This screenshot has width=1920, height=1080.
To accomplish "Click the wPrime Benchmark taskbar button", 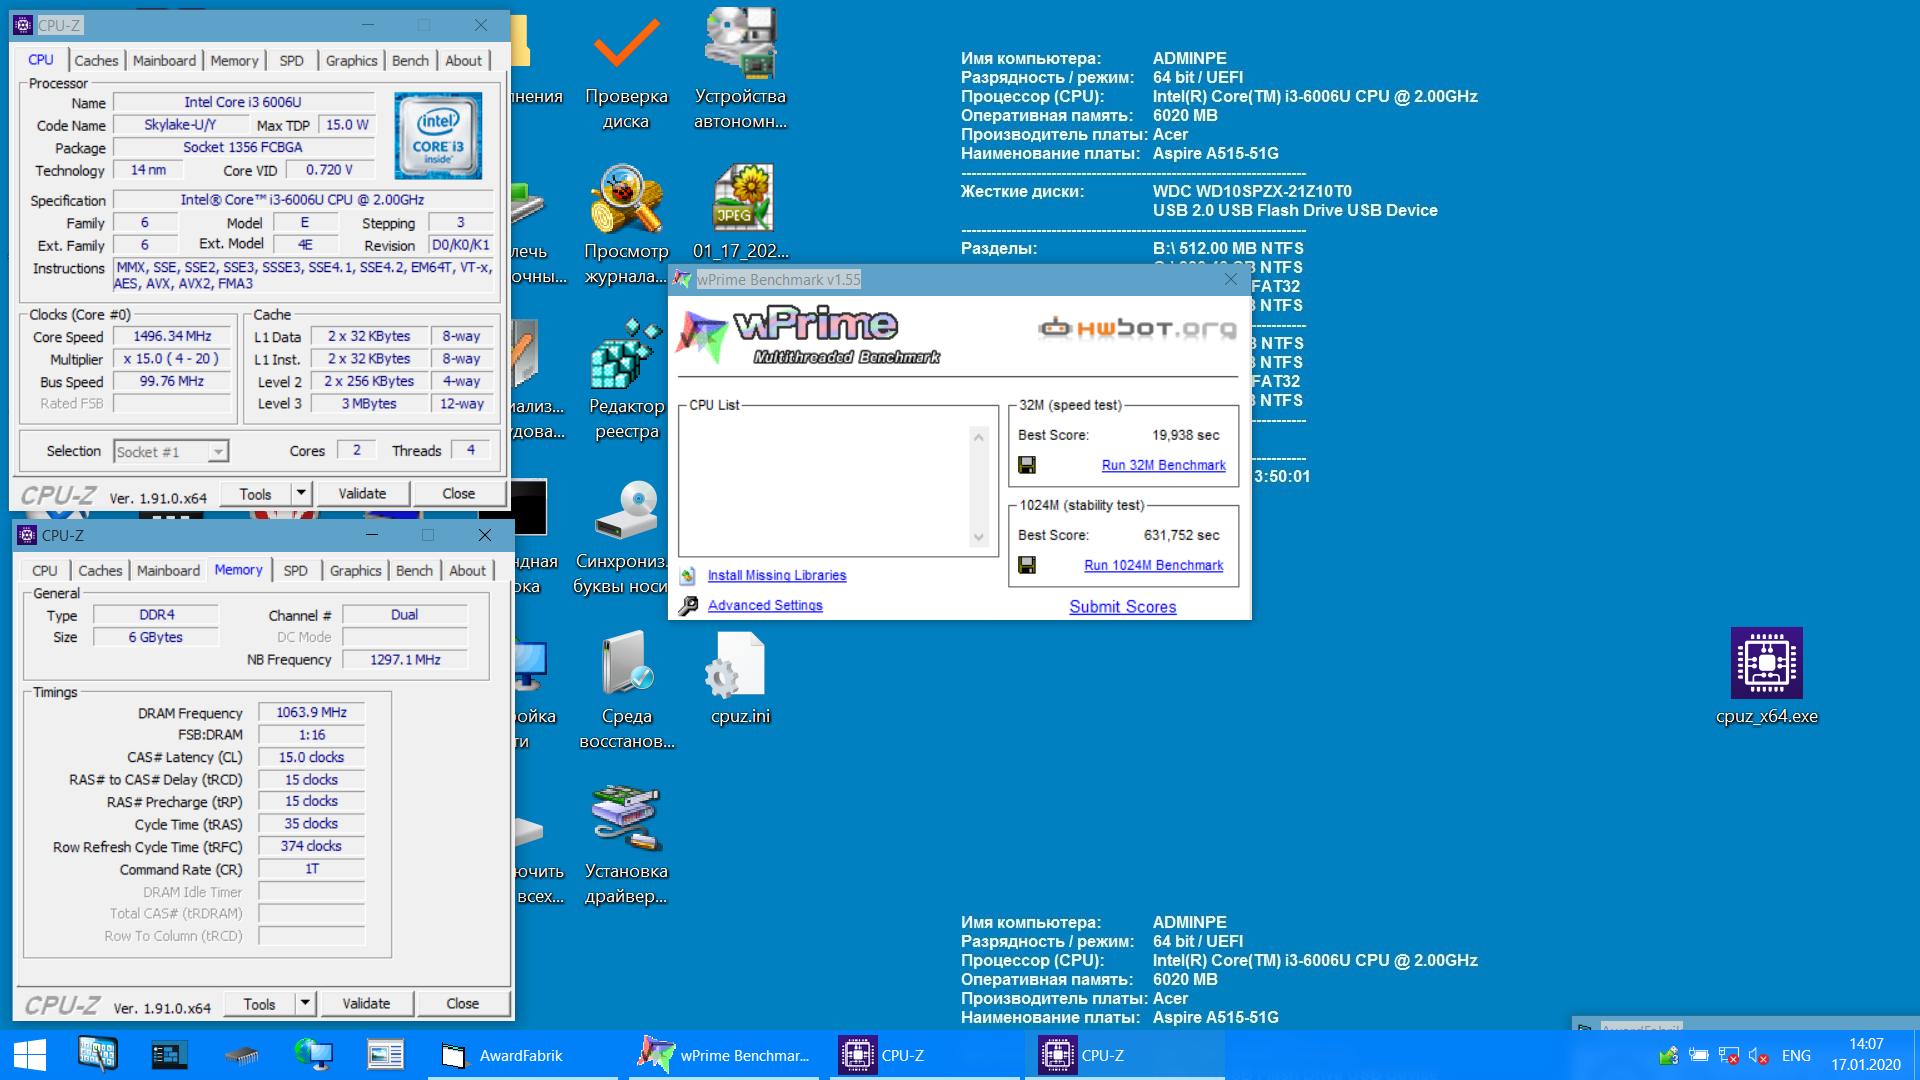I will pos(725,1055).
